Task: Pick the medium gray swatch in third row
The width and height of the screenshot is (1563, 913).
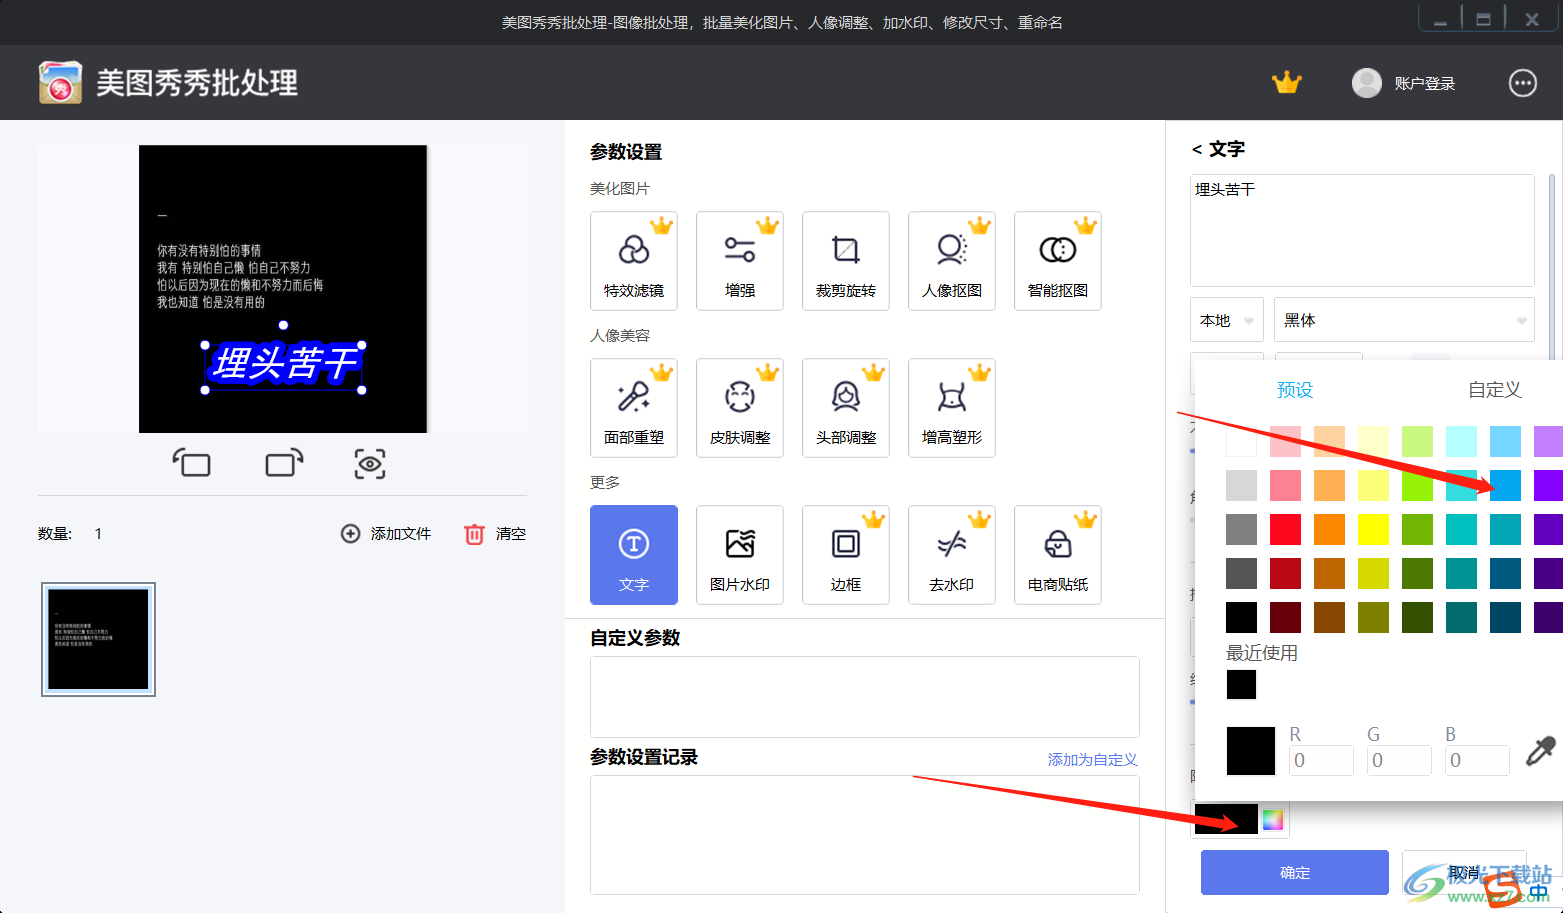Action: (x=1241, y=529)
